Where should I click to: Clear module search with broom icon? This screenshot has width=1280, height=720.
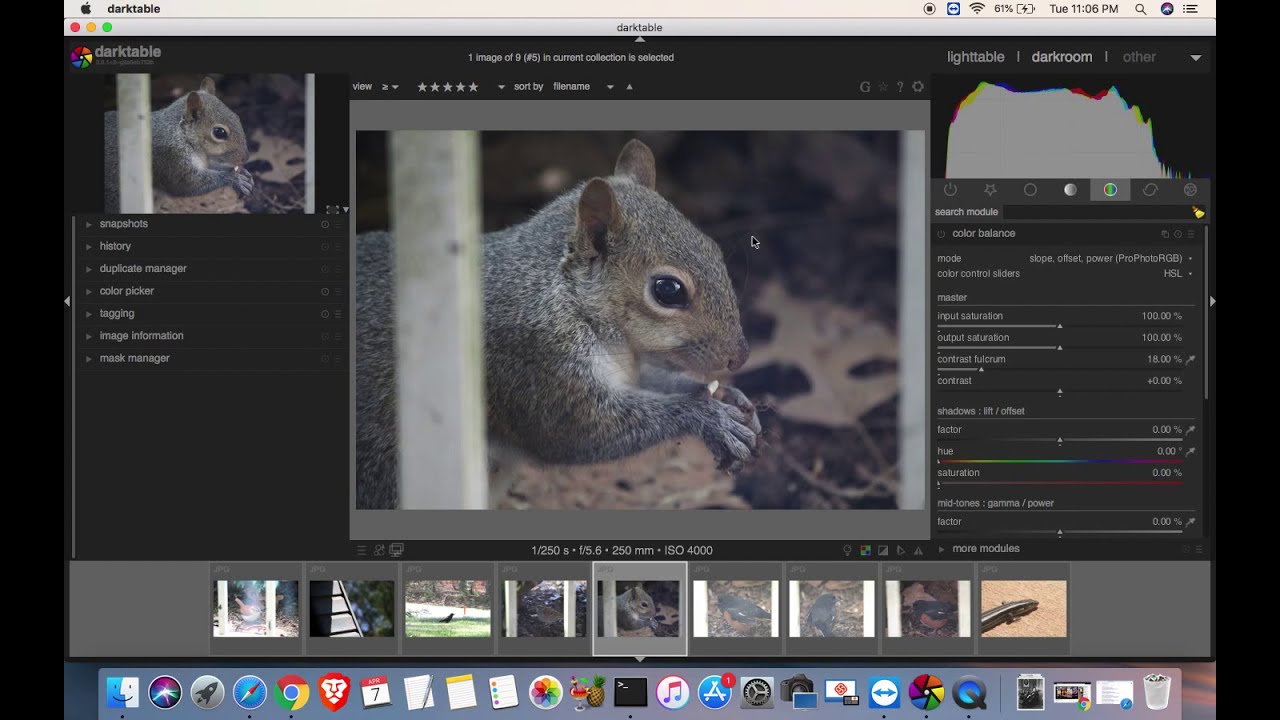tap(1198, 212)
